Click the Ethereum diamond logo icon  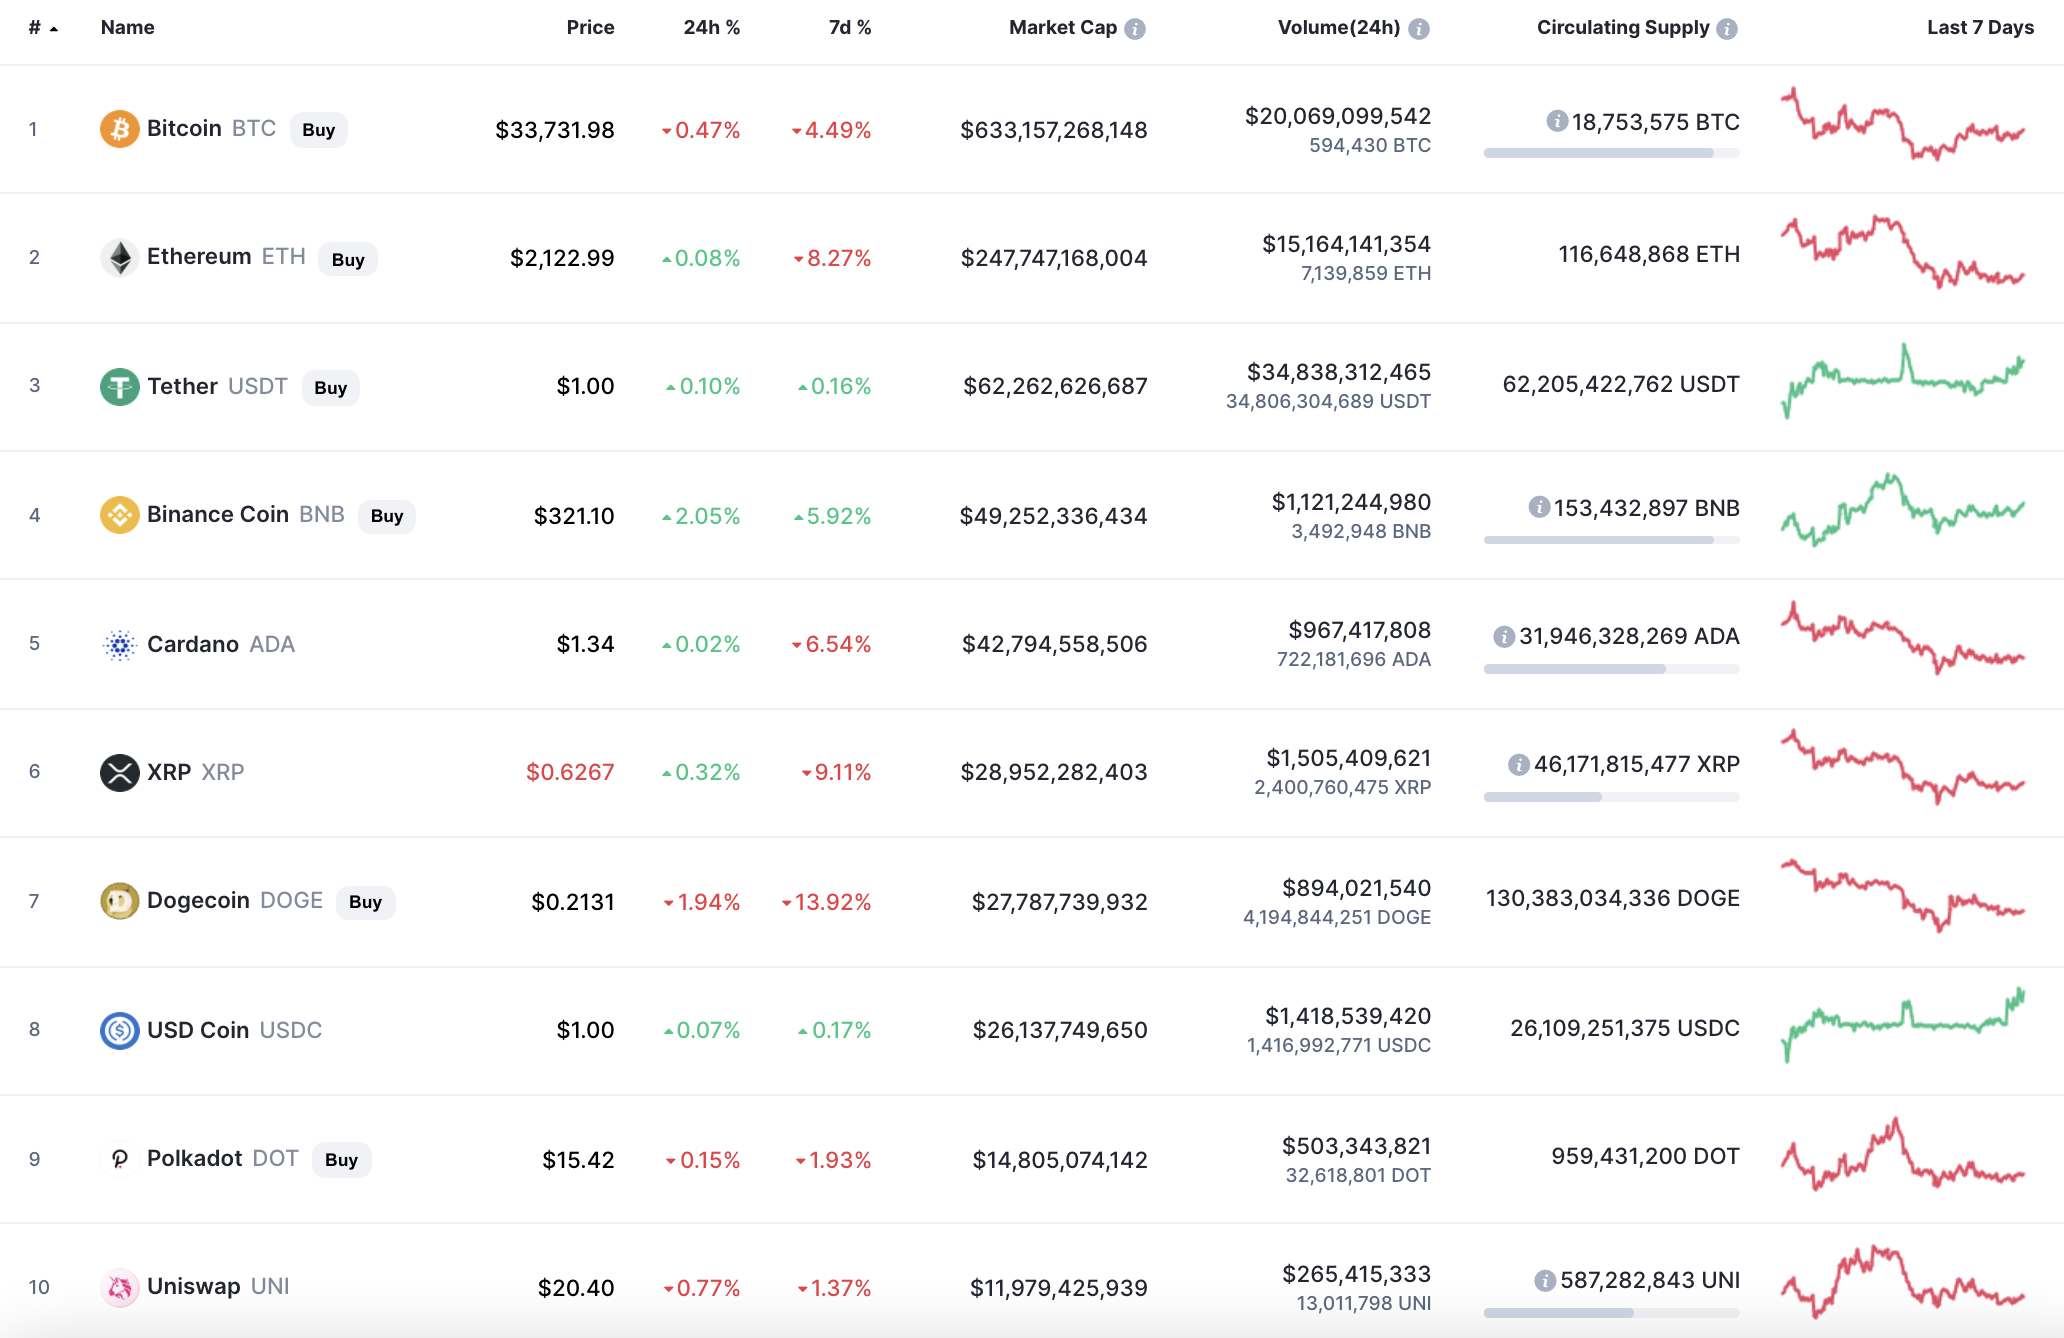[120, 258]
